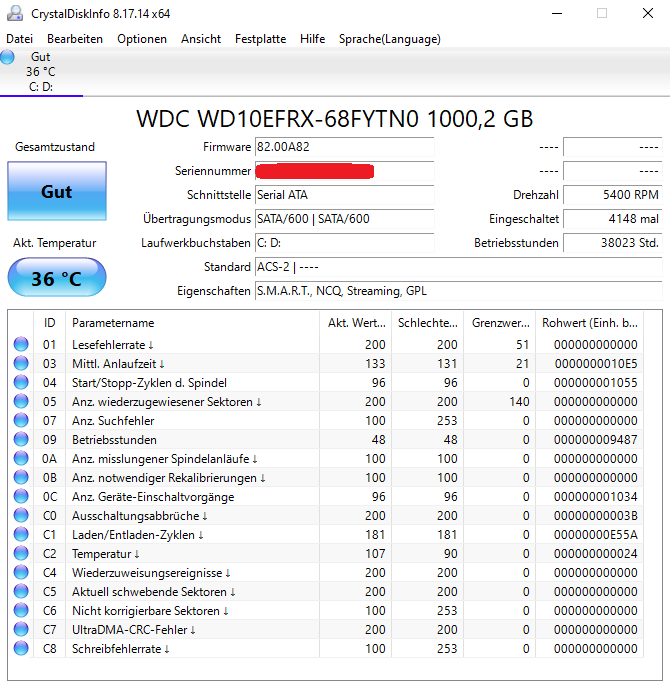Click raw value 000000009487
This screenshot has height=688, width=670.
click(595, 440)
